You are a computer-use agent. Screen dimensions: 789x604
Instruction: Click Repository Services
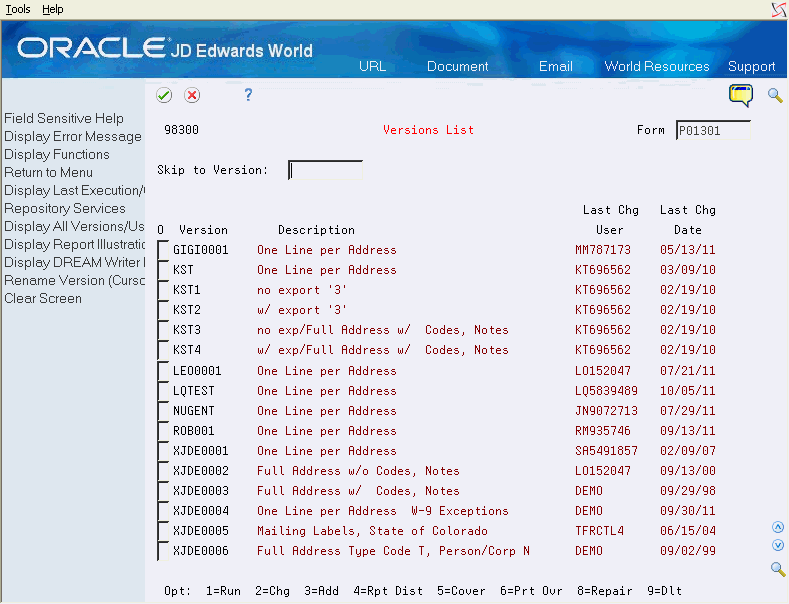click(x=65, y=208)
